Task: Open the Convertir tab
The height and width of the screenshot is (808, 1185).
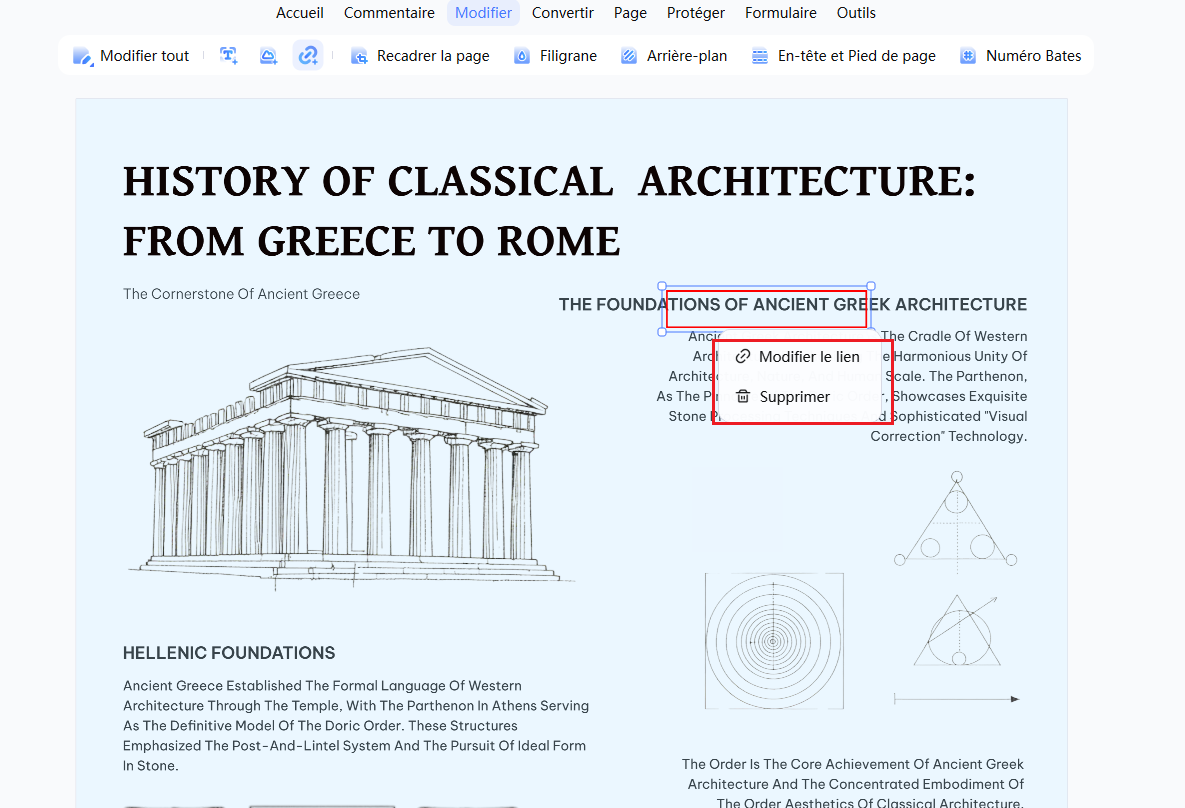Action: (x=563, y=13)
